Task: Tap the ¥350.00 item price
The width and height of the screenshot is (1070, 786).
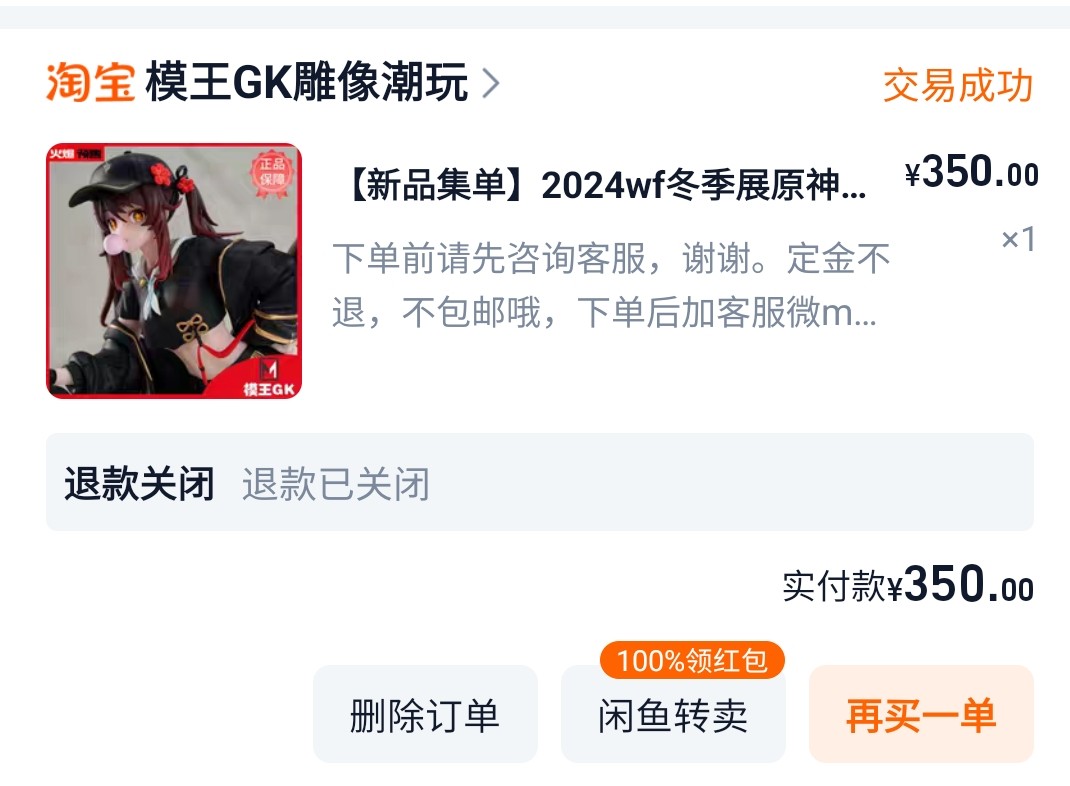Action: click(971, 172)
